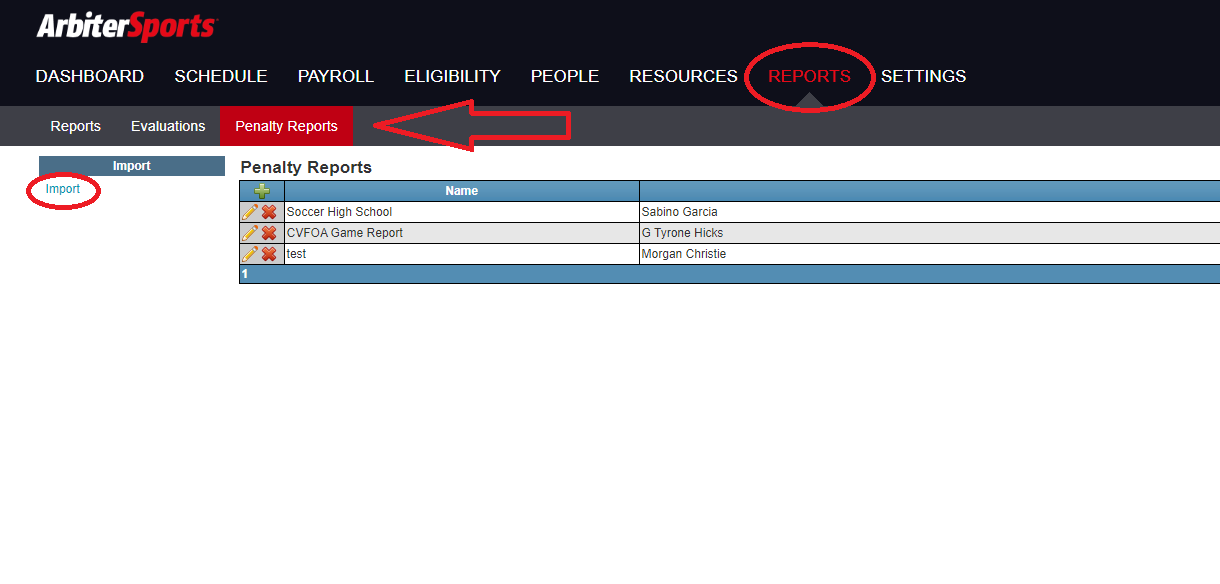The image size is (1220, 584).
Task: Switch to the Reports tab
Action: click(x=75, y=126)
